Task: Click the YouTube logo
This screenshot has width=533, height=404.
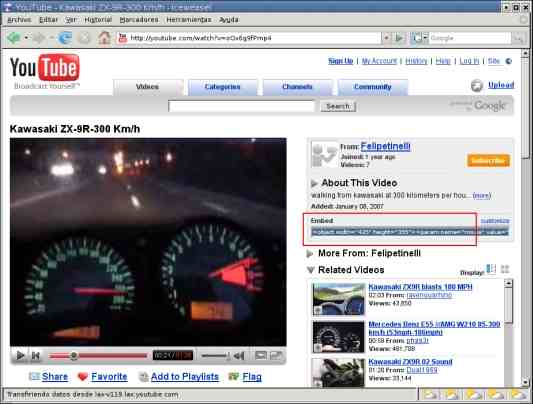Action: pos(45,70)
